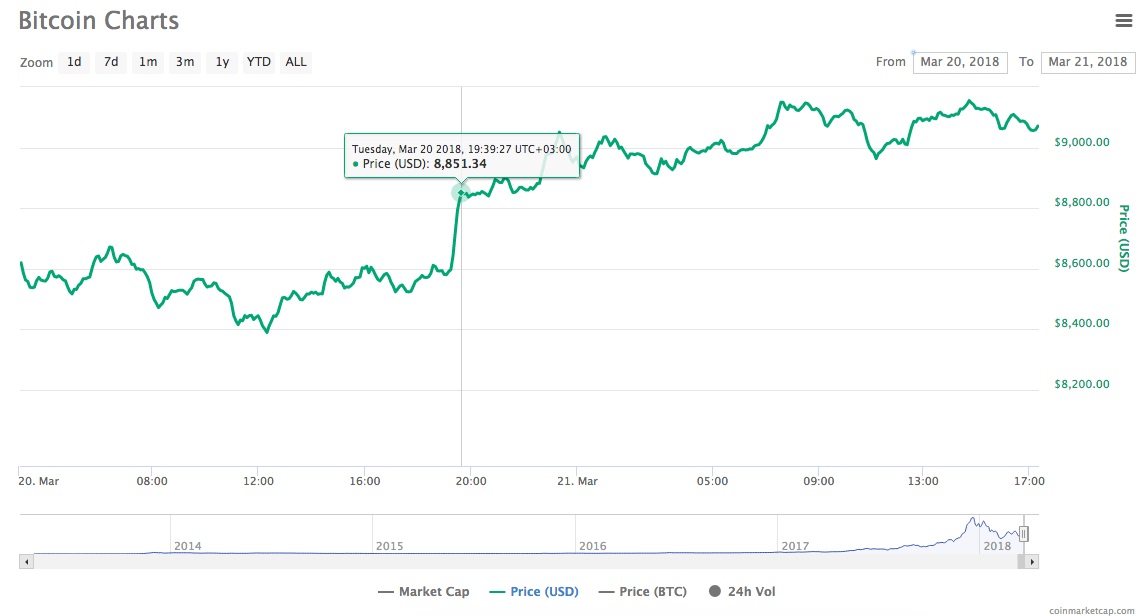Set zoom to 1d
This screenshot has height=616, width=1146.
click(74, 62)
